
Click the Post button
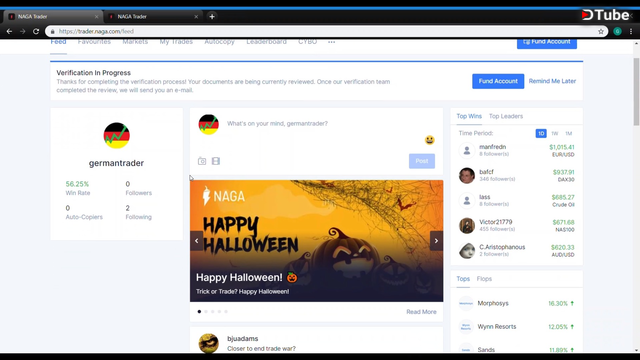(422, 161)
